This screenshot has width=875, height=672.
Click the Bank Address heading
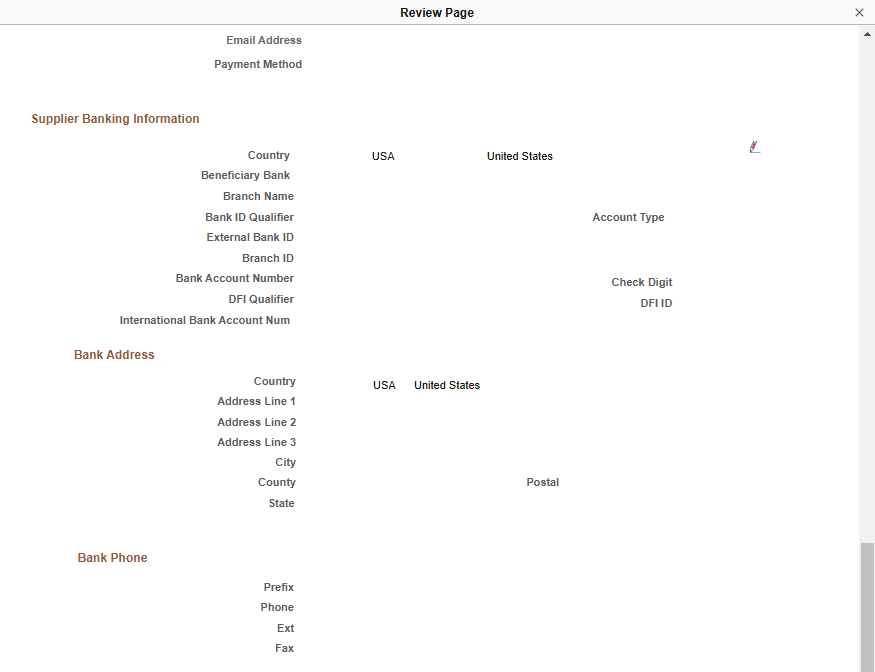(x=114, y=355)
